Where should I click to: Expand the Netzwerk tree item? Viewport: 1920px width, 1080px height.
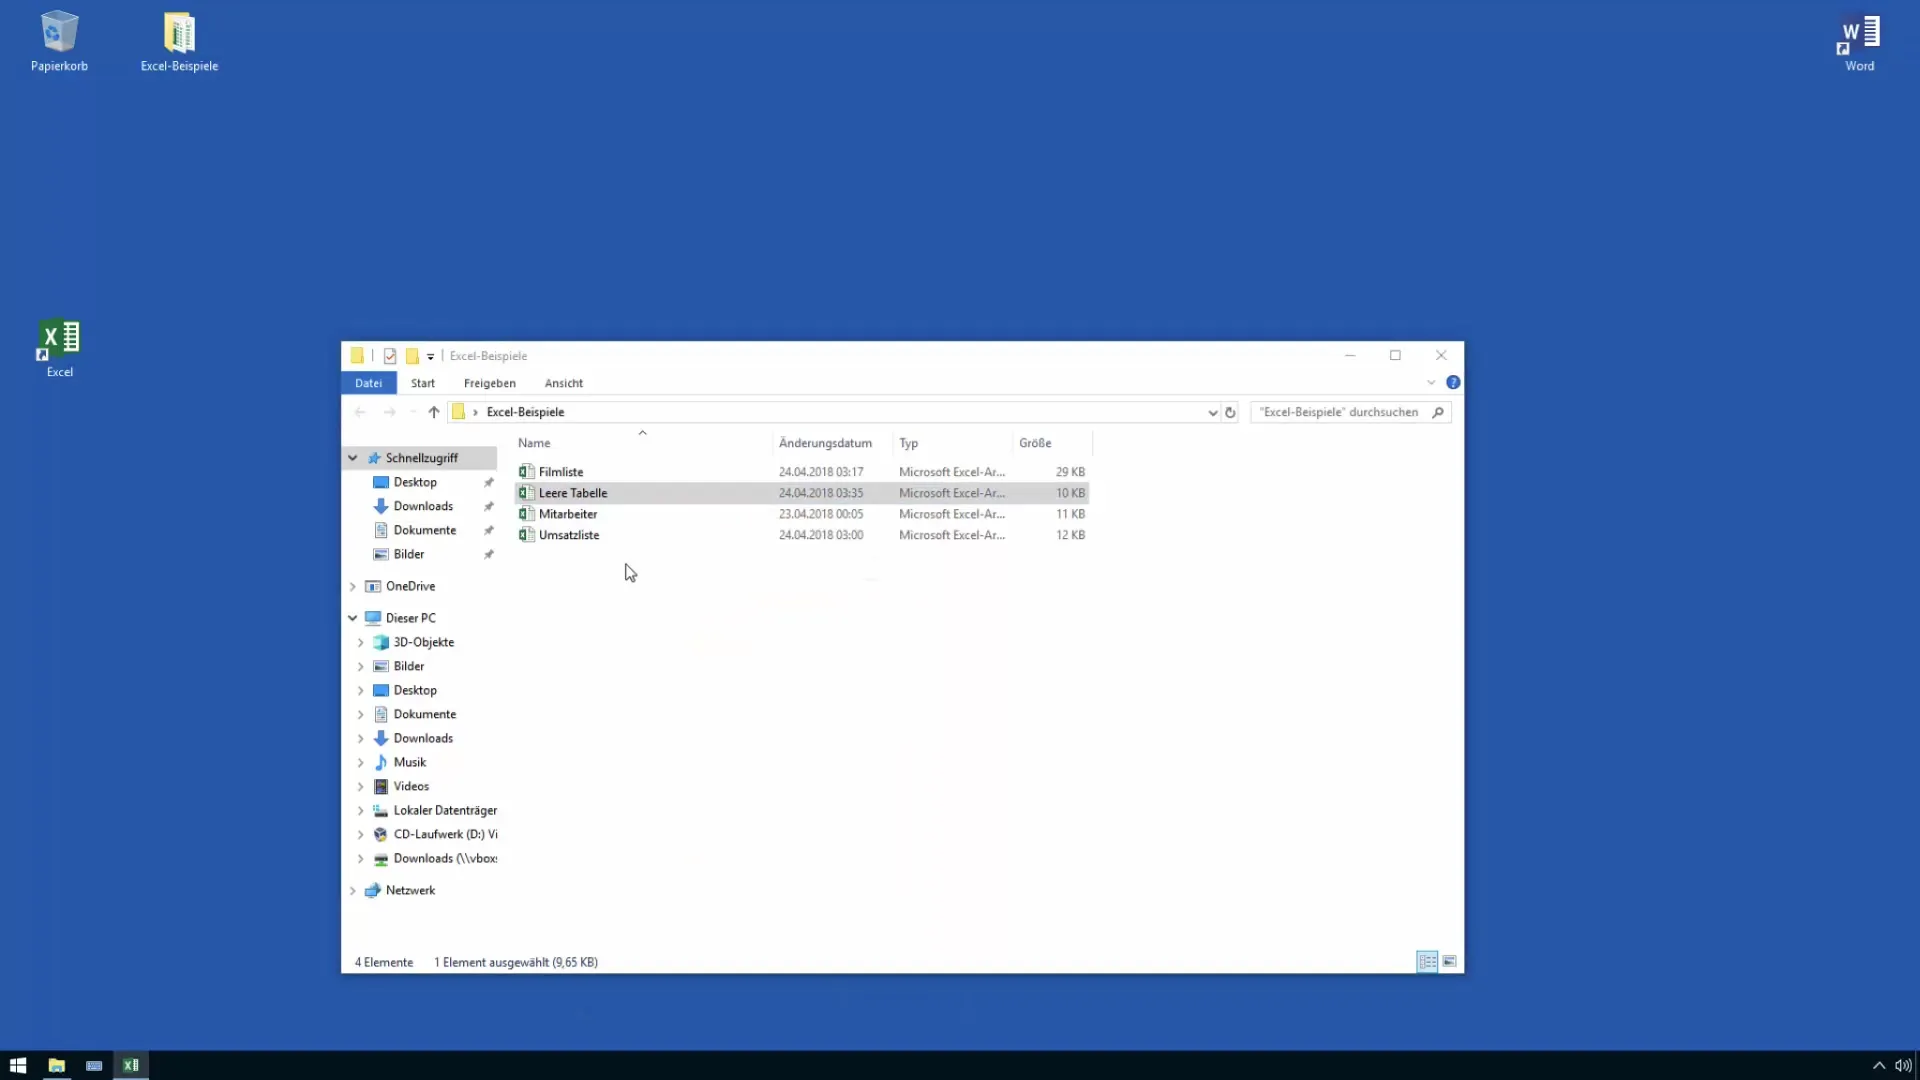coord(352,889)
